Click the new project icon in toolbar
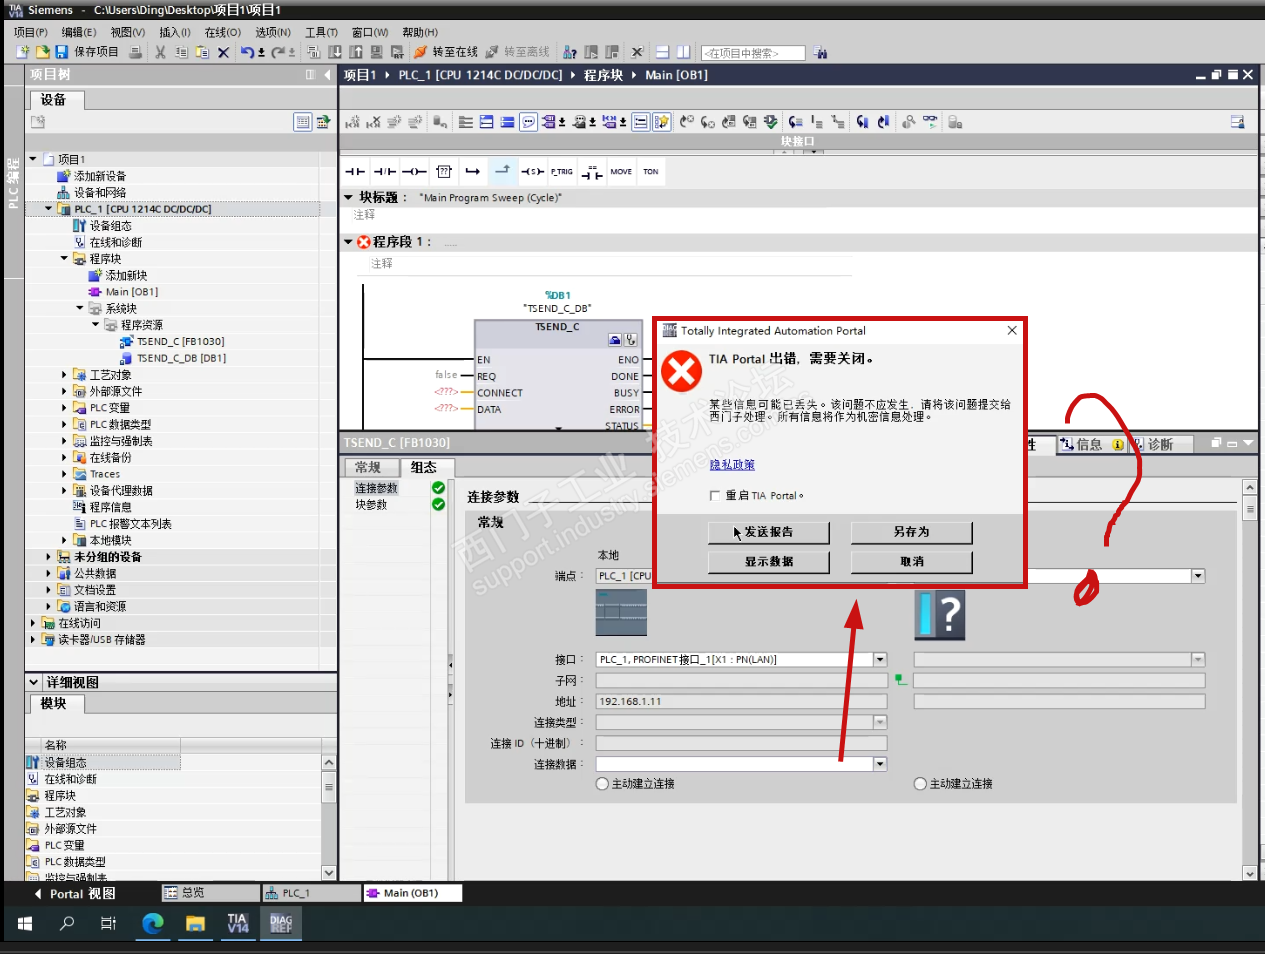Screen dimensions: 1265x954 [x=24, y=52]
